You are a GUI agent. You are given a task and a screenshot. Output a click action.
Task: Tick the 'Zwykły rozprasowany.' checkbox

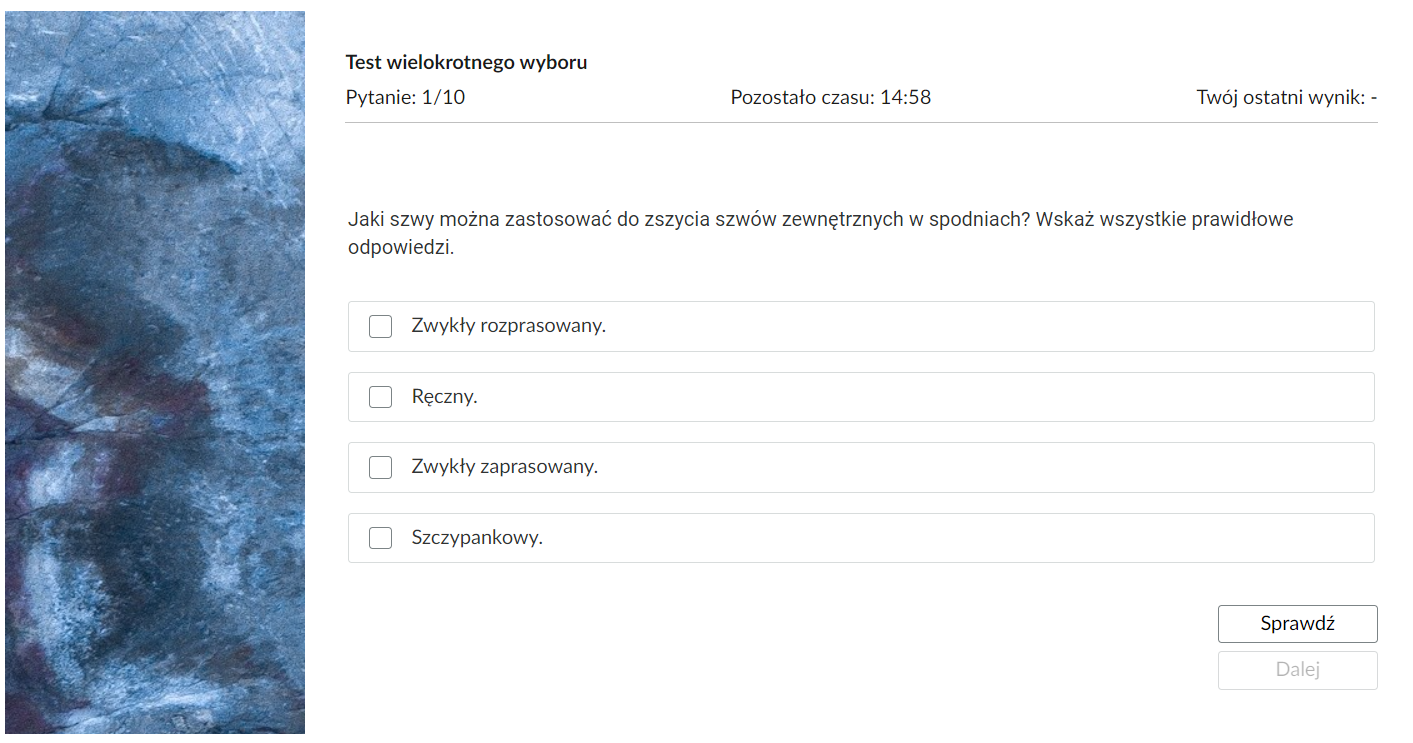tap(380, 327)
